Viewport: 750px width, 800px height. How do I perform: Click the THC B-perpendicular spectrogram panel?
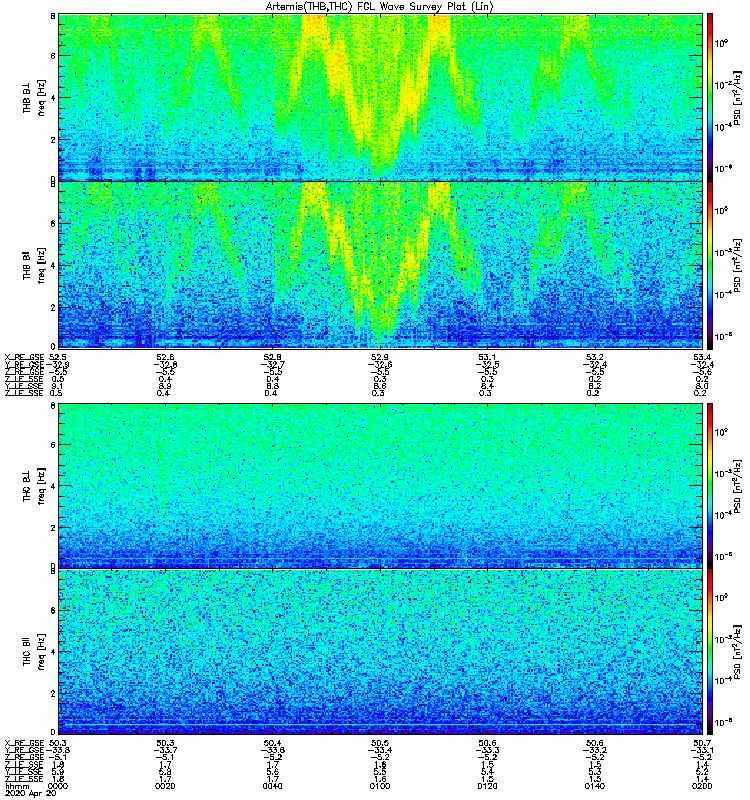point(380,485)
